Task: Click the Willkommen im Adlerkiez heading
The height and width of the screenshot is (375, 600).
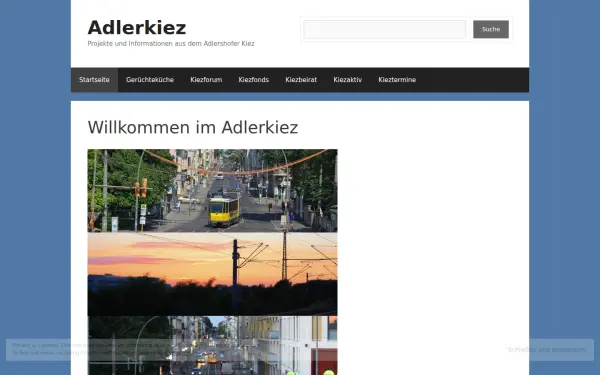Action: (x=192, y=127)
